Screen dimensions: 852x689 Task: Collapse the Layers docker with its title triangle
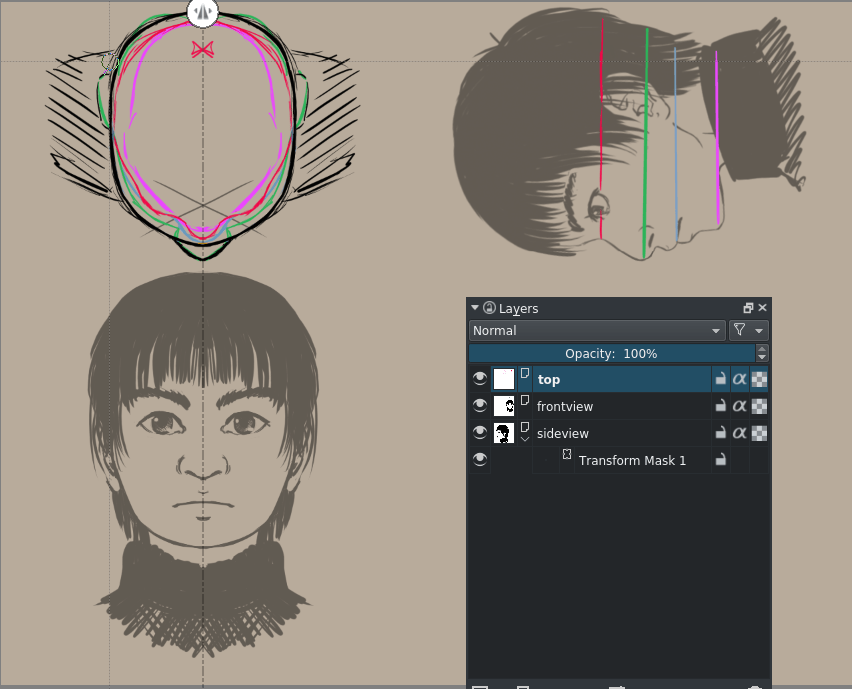(x=473, y=307)
